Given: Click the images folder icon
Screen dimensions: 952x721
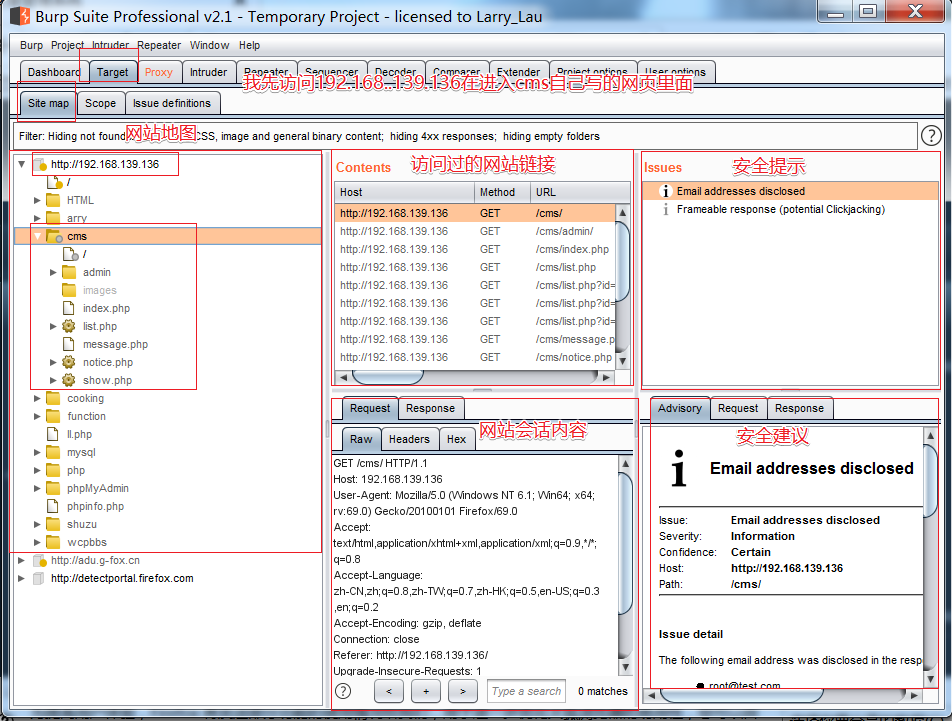Looking at the screenshot, I should click(69, 290).
